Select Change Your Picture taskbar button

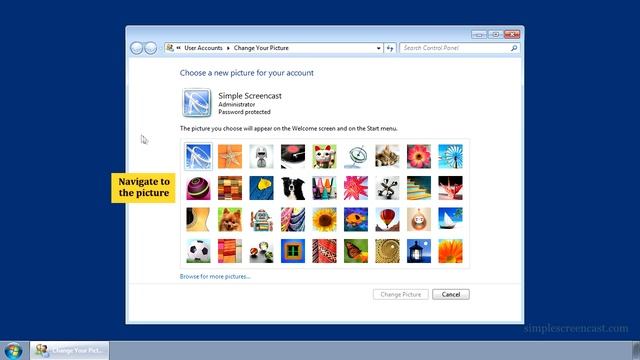click(x=69, y=350)
